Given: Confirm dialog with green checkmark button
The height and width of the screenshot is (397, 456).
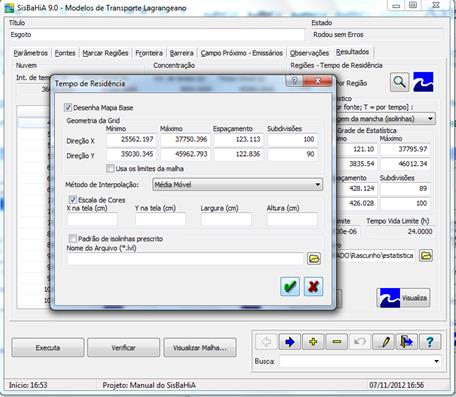Looking at the screenshot, I should click(290, 286).
